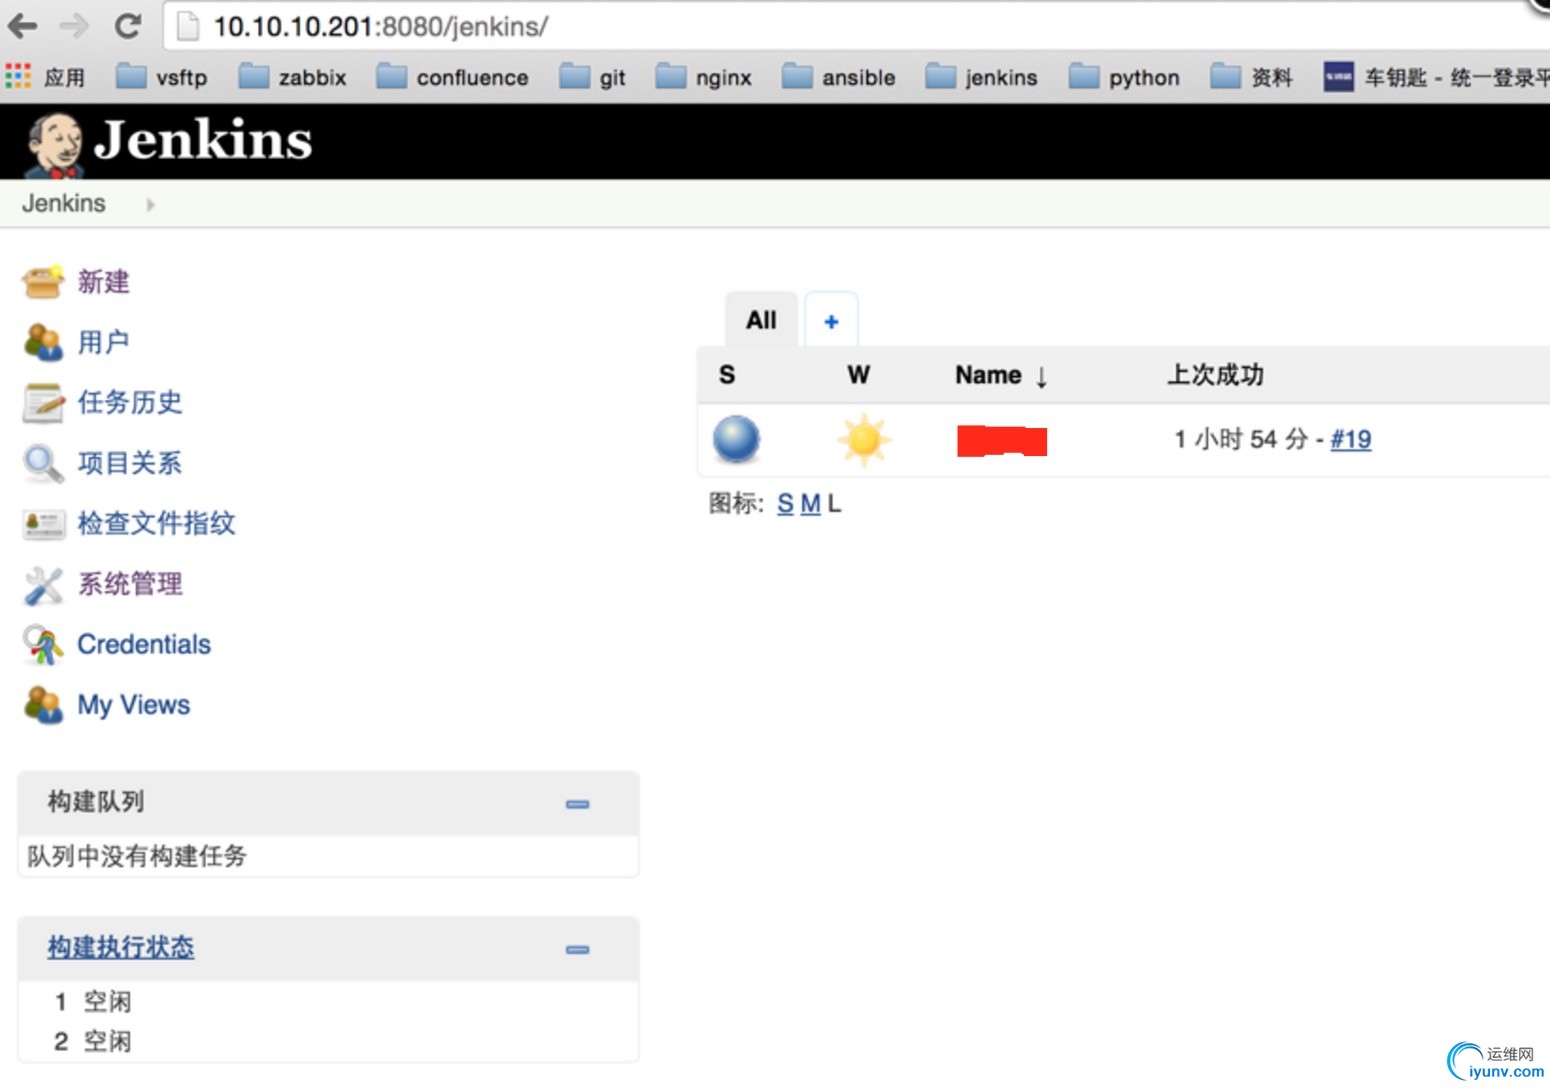
Task: Sort by the W weather column header
Action: (858, 375)
